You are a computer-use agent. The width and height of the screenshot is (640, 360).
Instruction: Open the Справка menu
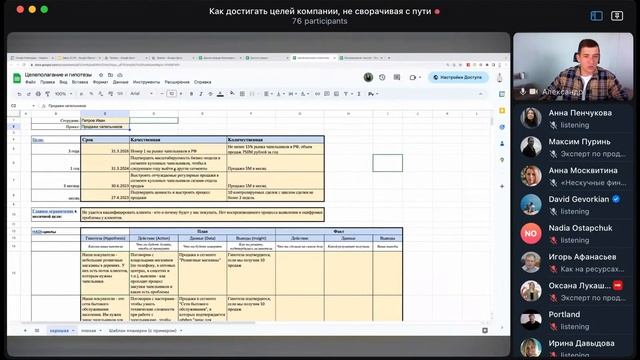pyautogui.click(x=203, y=82)
